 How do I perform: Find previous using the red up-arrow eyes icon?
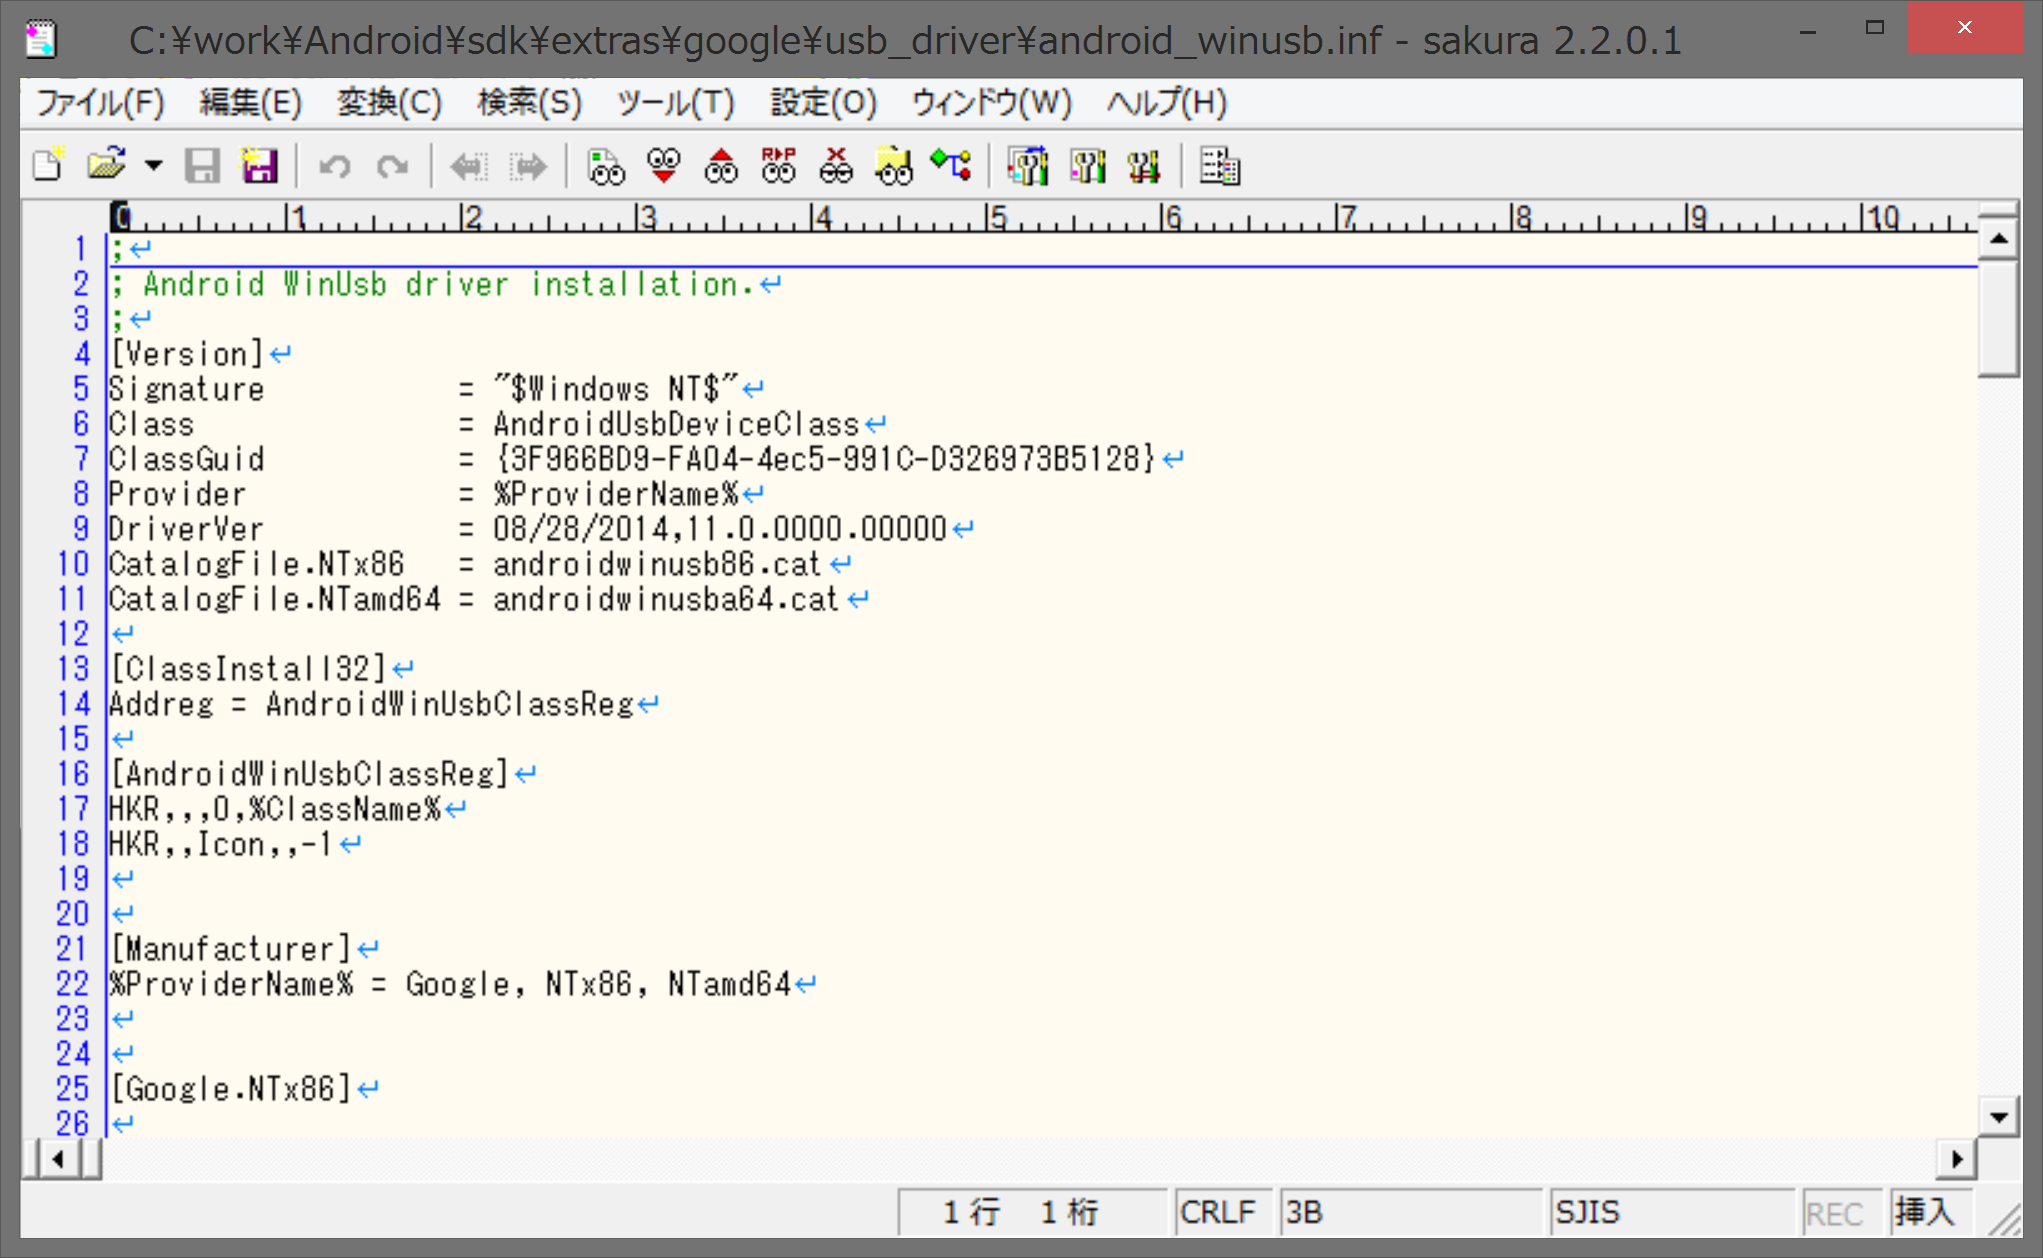click(x=721, y=165)
